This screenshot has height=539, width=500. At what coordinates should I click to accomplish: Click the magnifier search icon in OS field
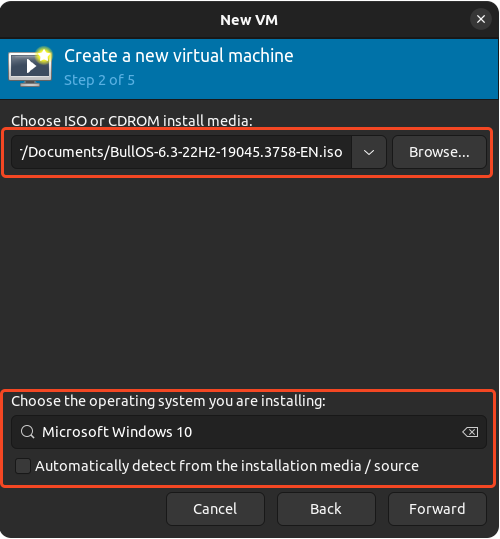tap(27, 432)
